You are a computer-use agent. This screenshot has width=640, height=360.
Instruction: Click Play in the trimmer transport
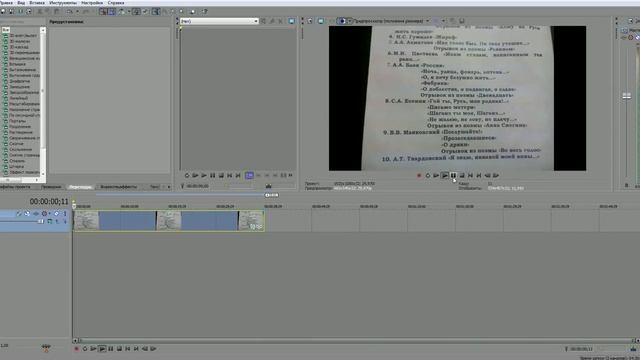coord(204,176)
